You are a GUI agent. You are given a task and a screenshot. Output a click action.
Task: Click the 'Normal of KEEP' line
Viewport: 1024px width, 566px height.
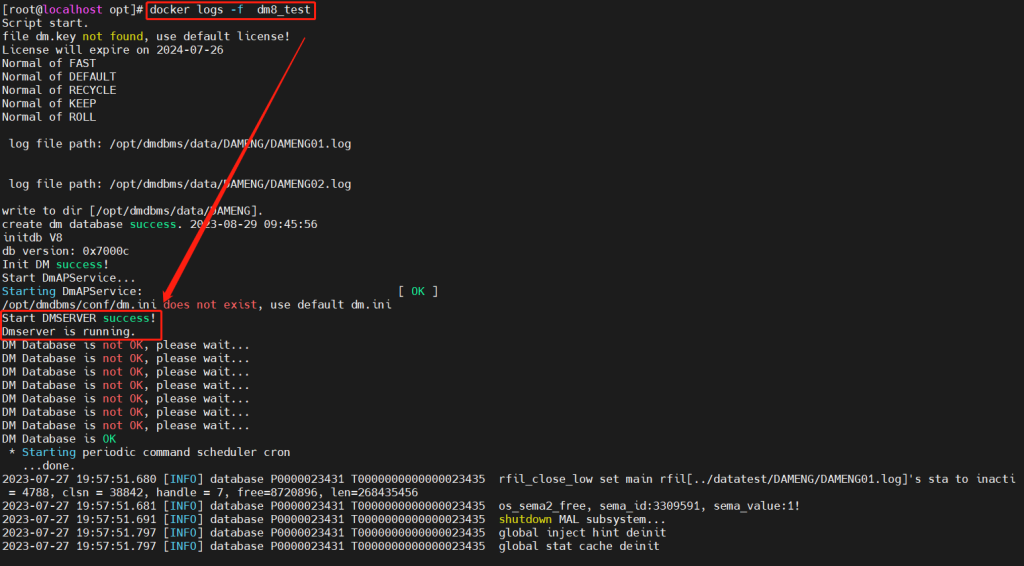tap(49, 103)
